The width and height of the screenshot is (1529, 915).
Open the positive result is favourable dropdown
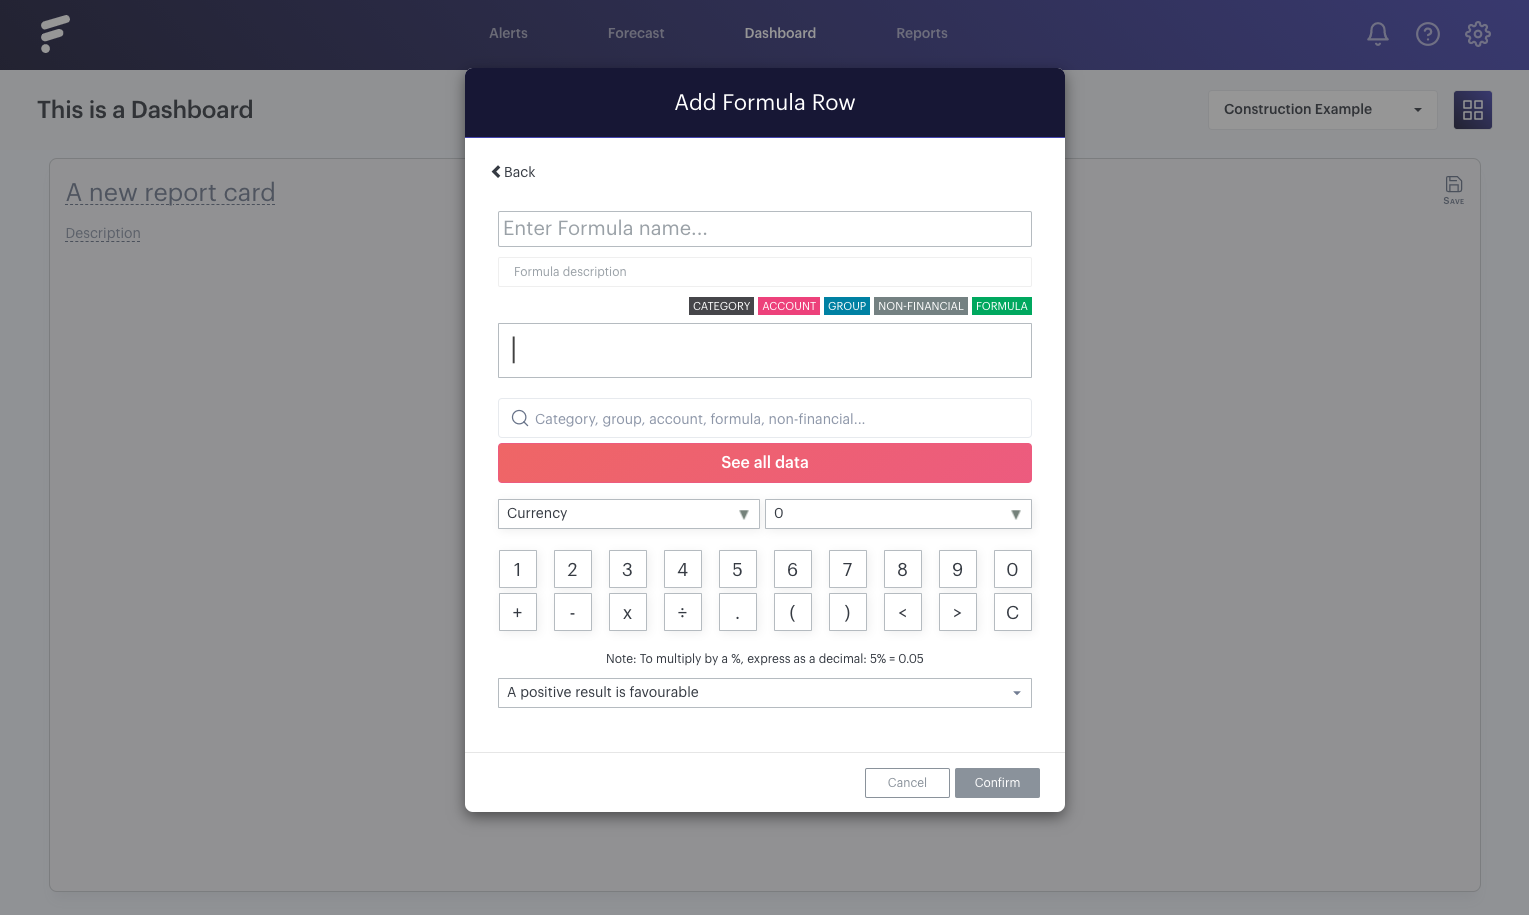coord(764,693)
